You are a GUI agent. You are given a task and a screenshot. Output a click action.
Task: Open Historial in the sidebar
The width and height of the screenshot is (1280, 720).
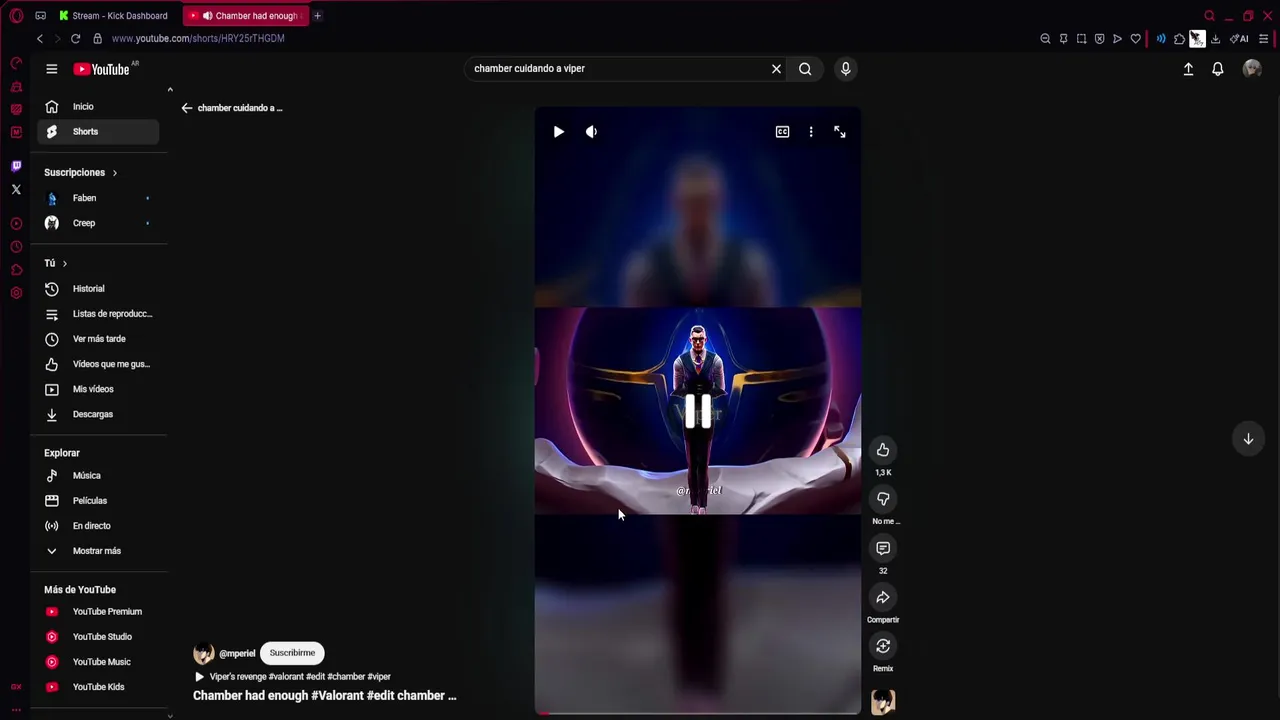[x=98, y=289]
